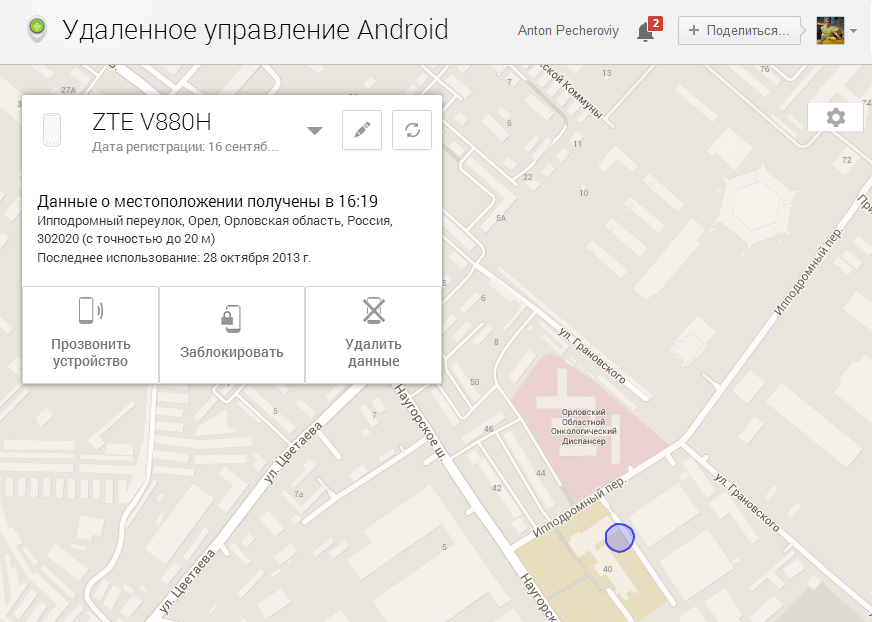Refresh device location with the reload icon
The image size is (872, 622).
412,130
